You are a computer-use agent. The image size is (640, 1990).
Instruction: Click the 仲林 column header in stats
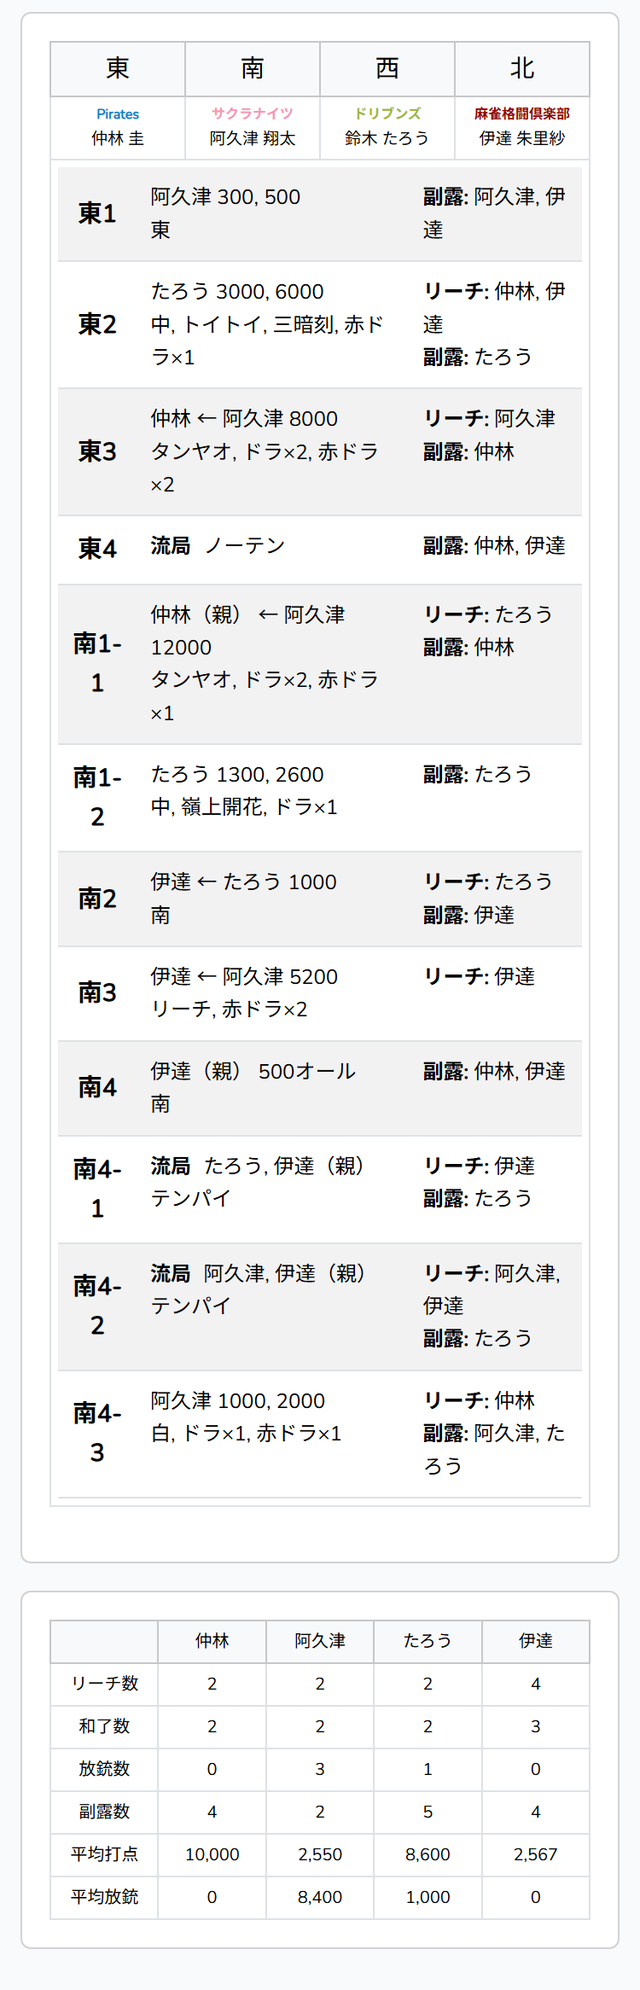(212, 1641)
